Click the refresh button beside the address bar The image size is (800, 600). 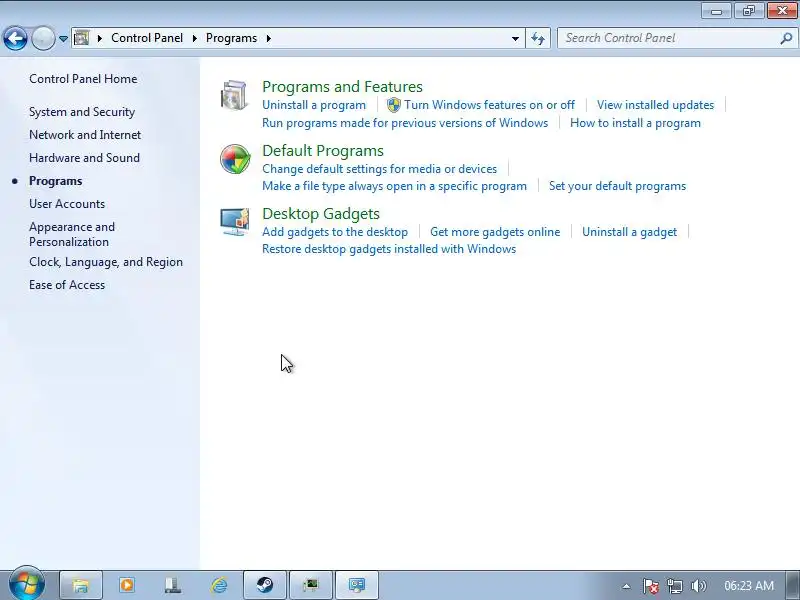point(538,38)
